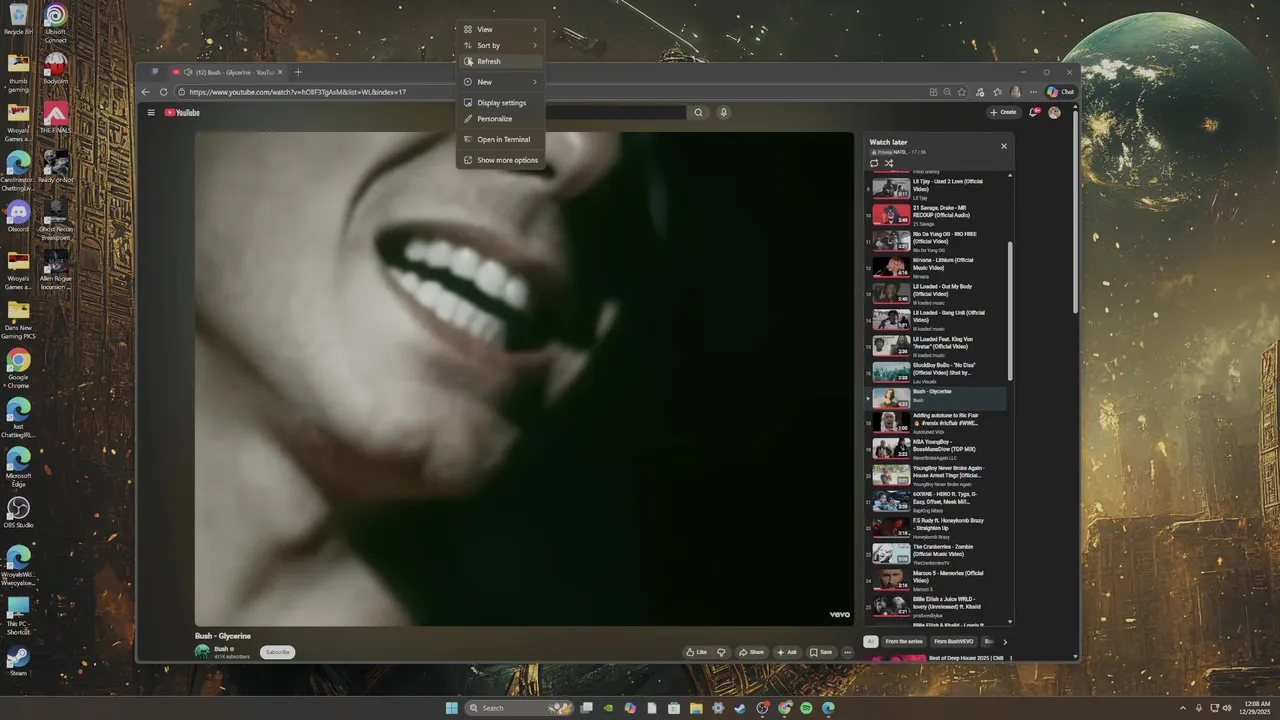Click the Share button under video
The width and height of the screenshot is (1280, 720).
pyautogui.click(x=752, y=652)
